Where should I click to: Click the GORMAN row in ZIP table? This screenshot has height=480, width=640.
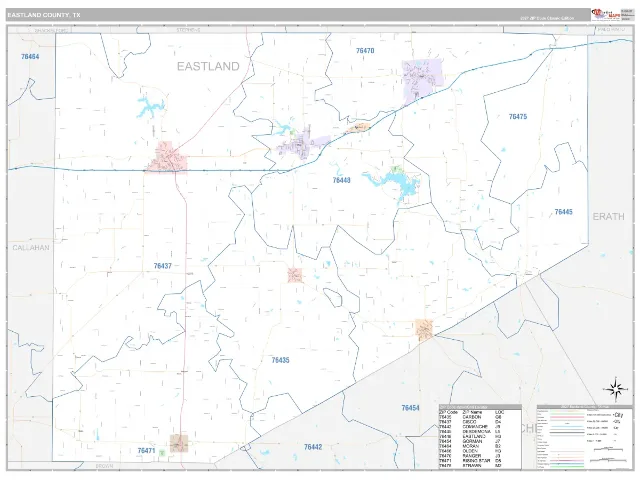pyautogui.click(x=470, y=441)
